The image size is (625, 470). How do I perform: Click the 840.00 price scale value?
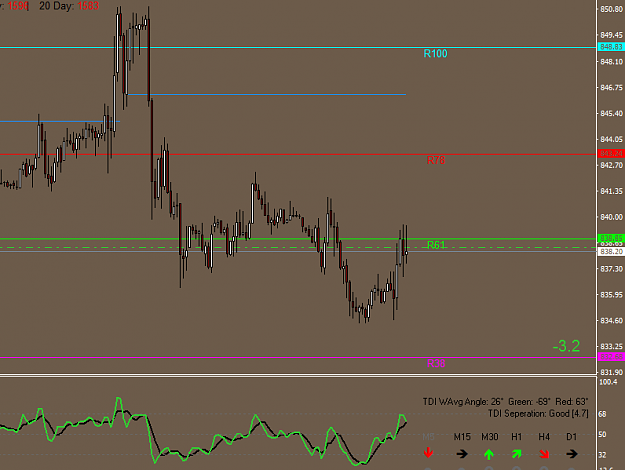pyautogui.click(x=611, y=217)
